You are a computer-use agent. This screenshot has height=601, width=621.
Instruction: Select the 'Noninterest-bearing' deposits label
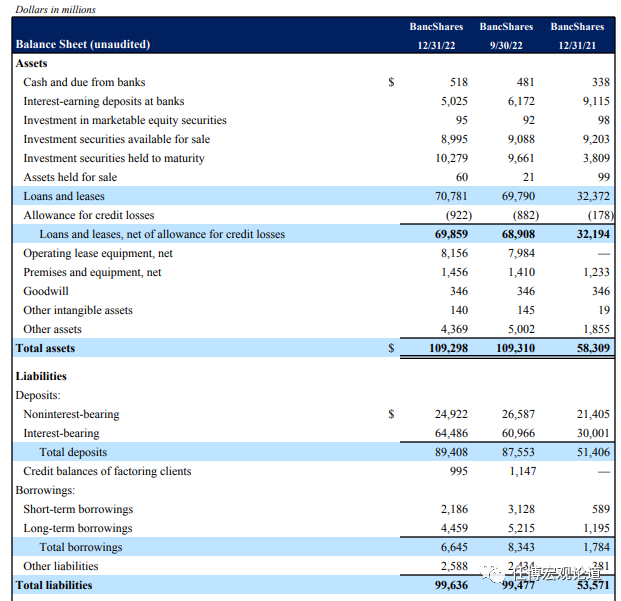(x=71, y=414)
